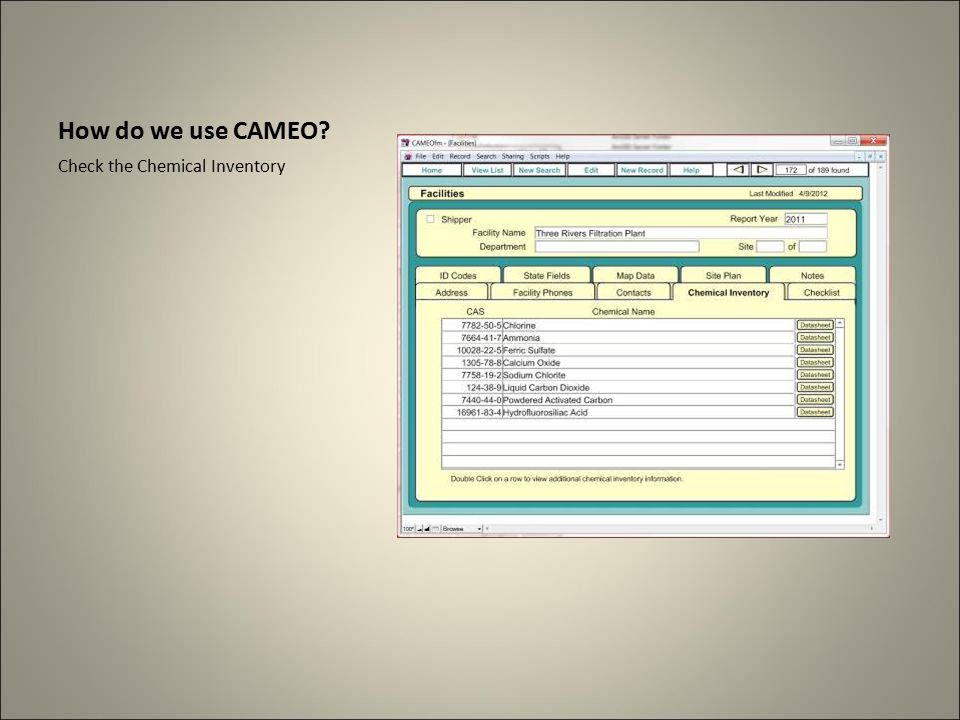The image size is (960, 720).
Task: Open Datasheet for Ferric Sulfate
Action: tap(815, 350)
